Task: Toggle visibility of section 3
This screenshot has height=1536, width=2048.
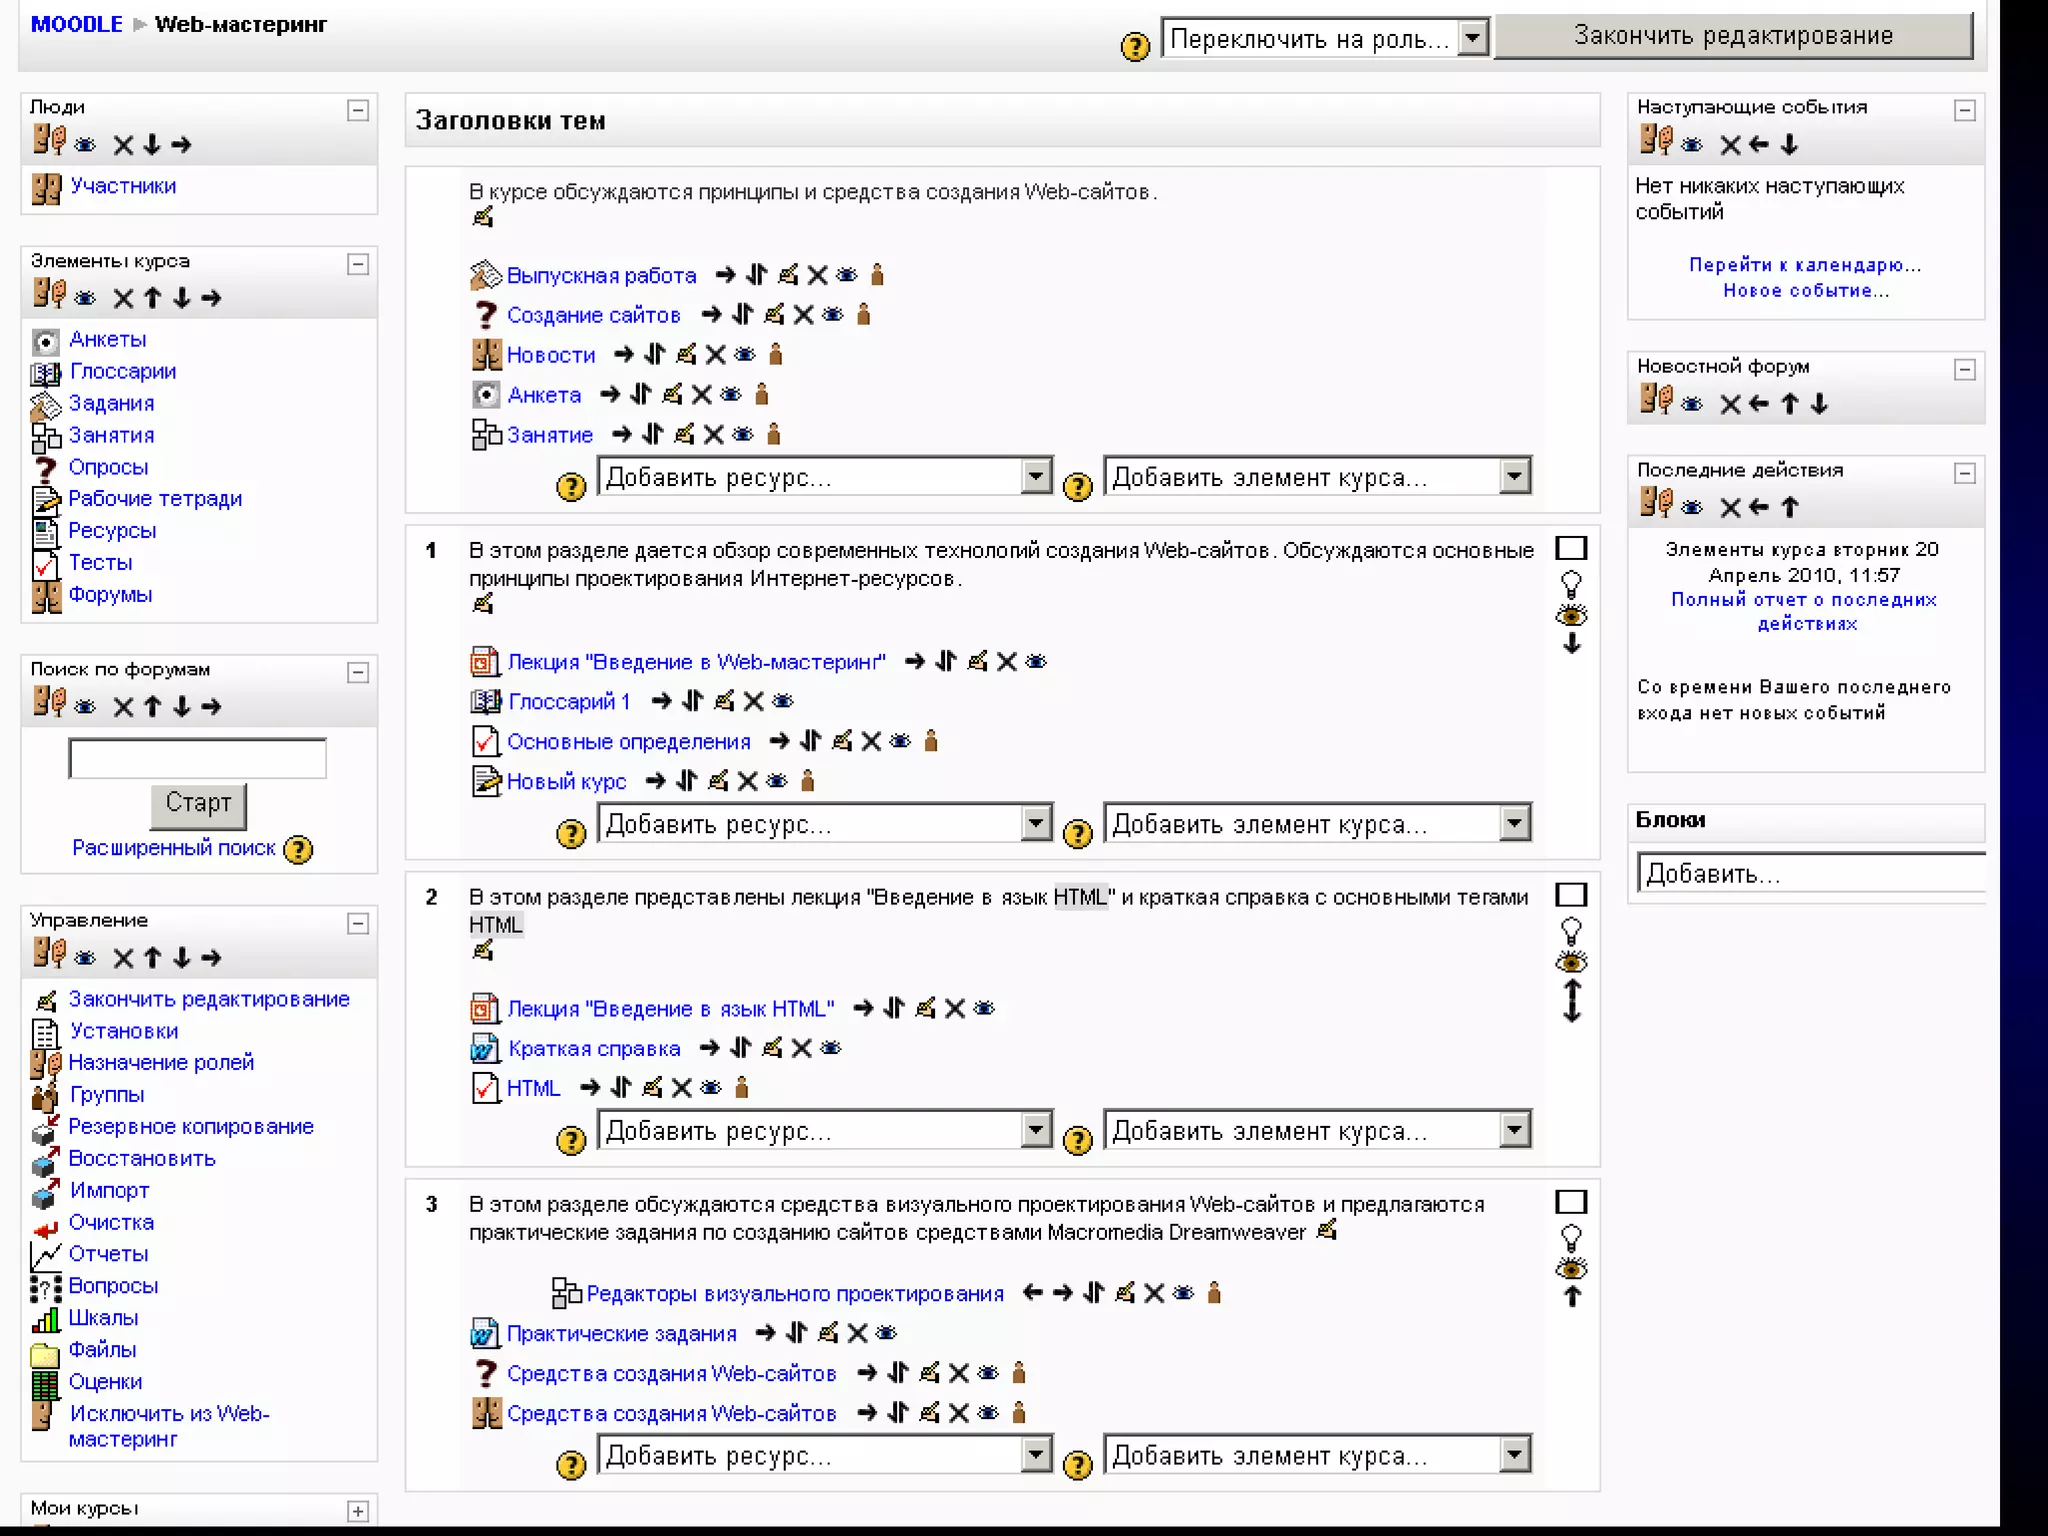Action: 1571,1269
